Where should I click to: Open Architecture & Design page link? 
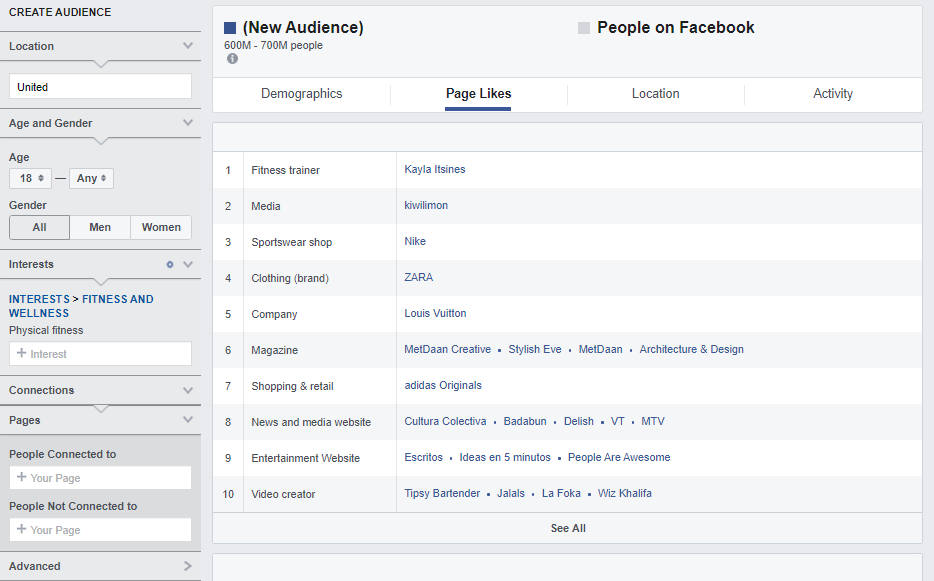click(692, 349)
